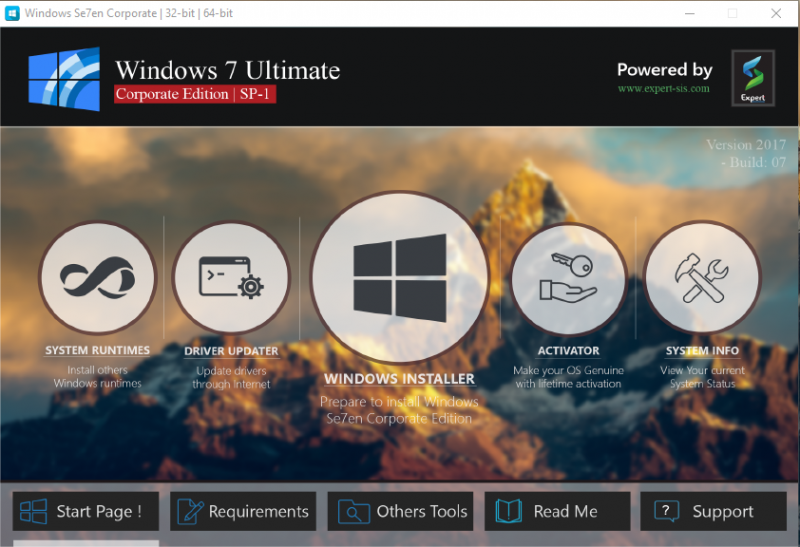Launch the Driver Updater terminal-gear icon

pos(231,278)
